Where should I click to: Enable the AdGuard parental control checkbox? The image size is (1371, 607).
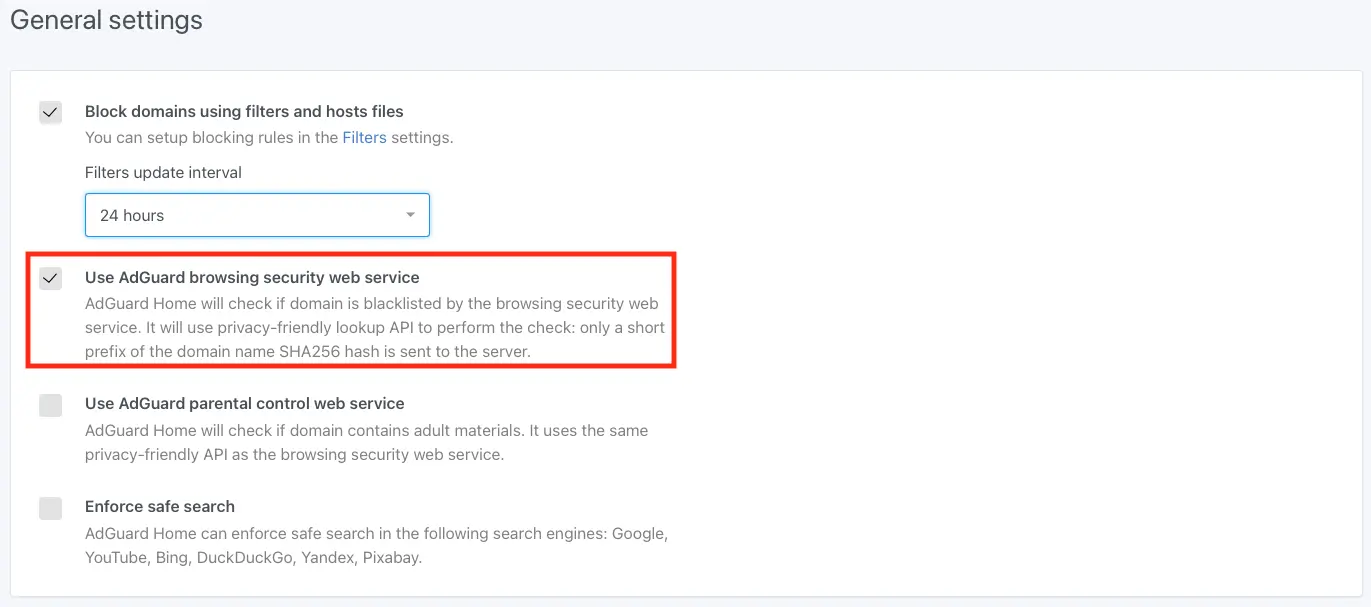50,405
